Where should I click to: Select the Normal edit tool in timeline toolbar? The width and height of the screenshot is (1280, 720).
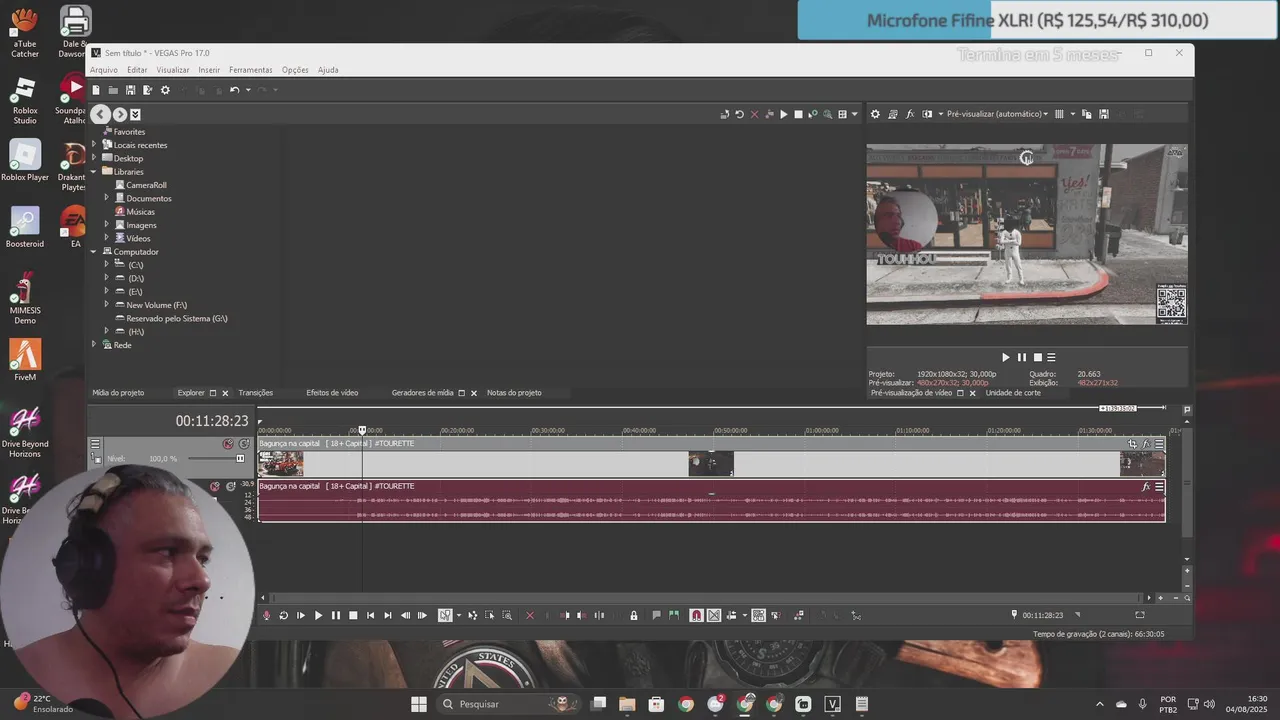(445, 616)
